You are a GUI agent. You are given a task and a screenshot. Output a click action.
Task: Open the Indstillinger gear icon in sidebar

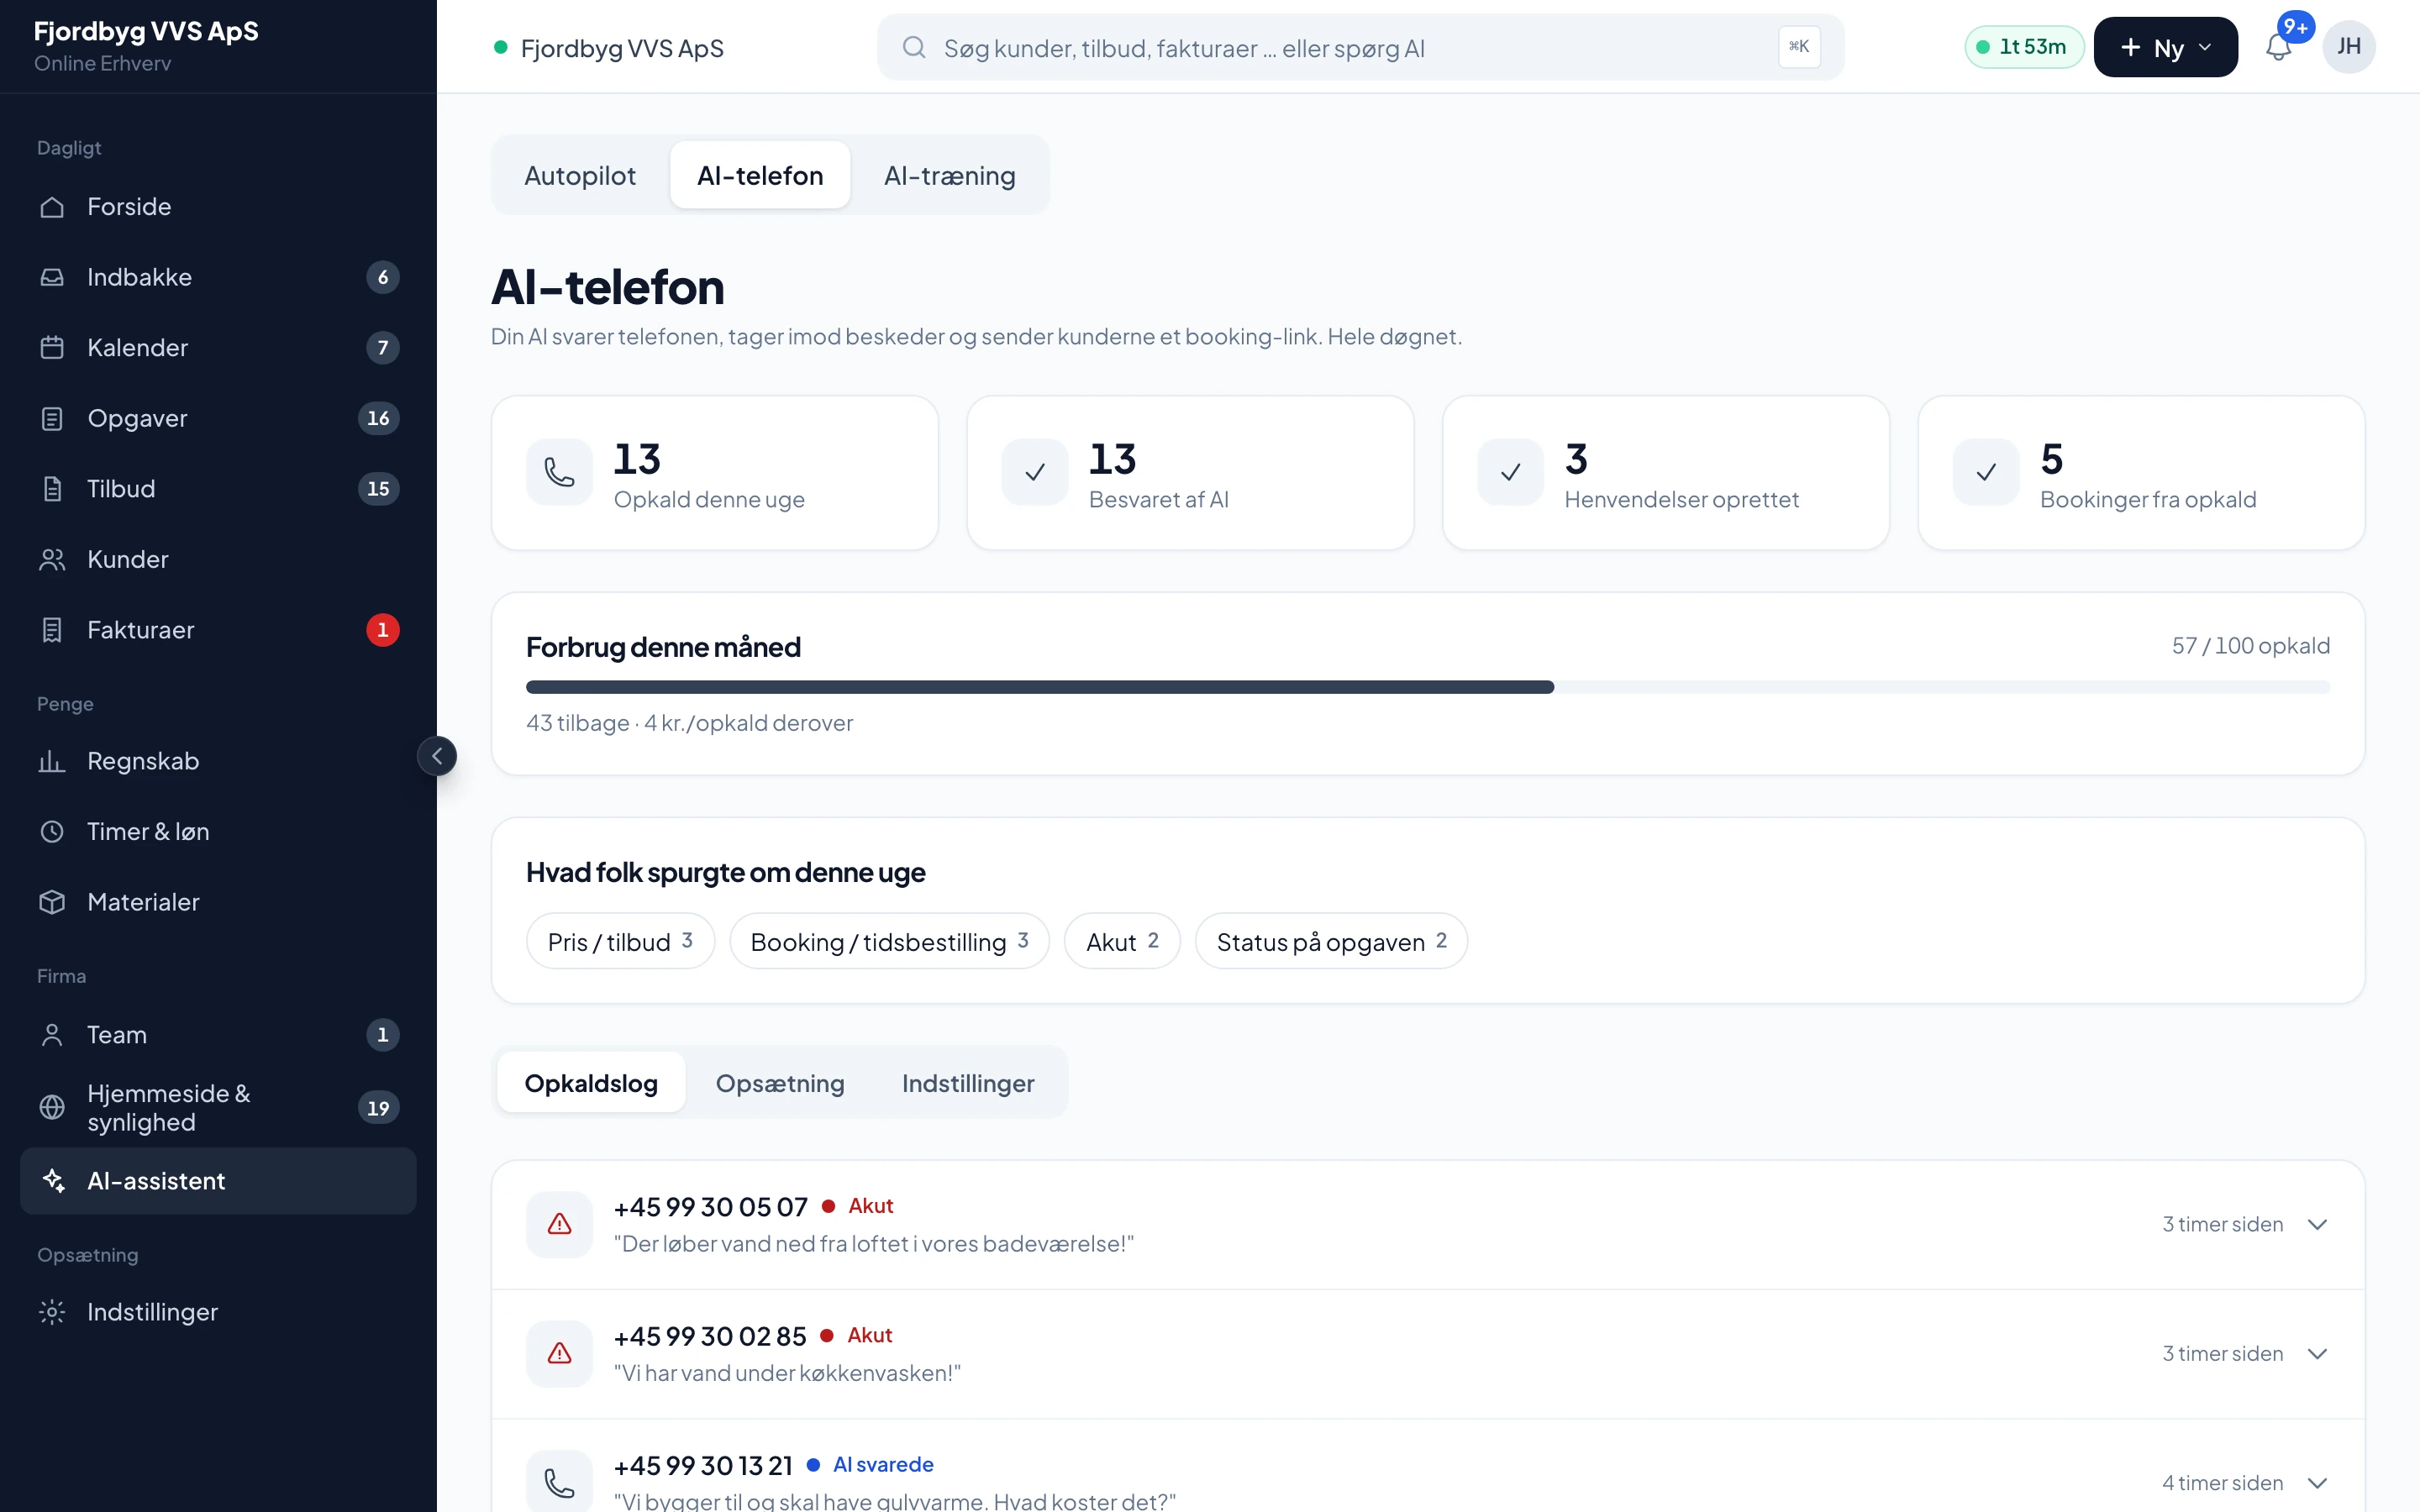click(x=52, y=1312)
